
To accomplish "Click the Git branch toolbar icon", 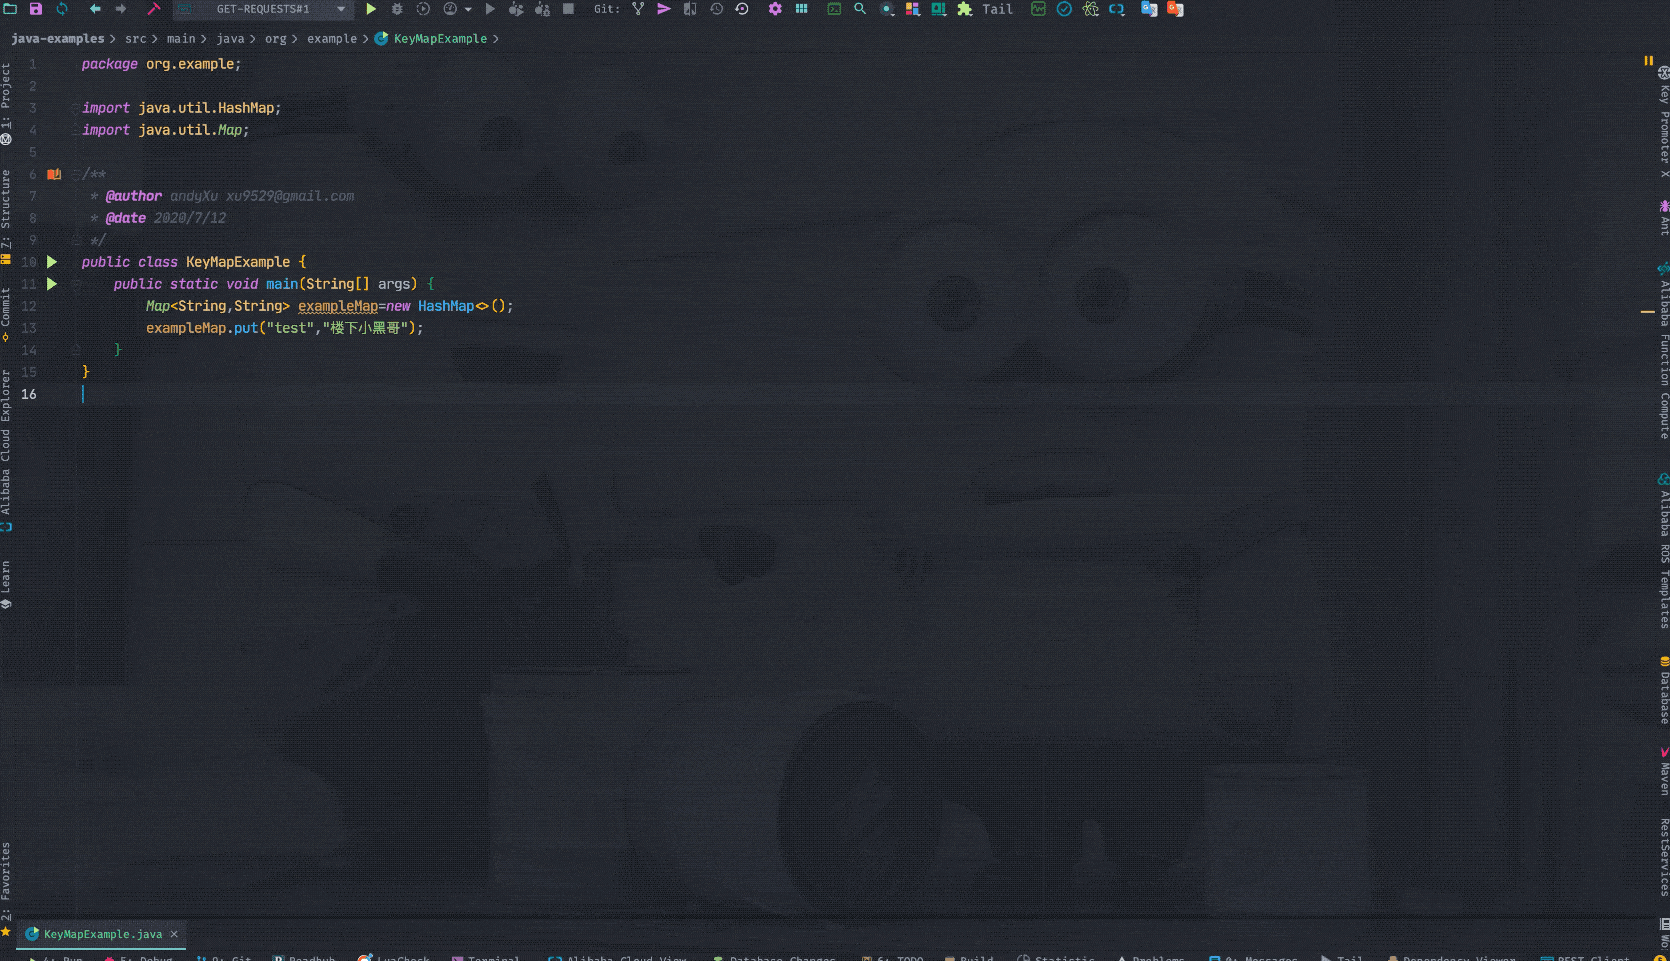I will [638, 9].
